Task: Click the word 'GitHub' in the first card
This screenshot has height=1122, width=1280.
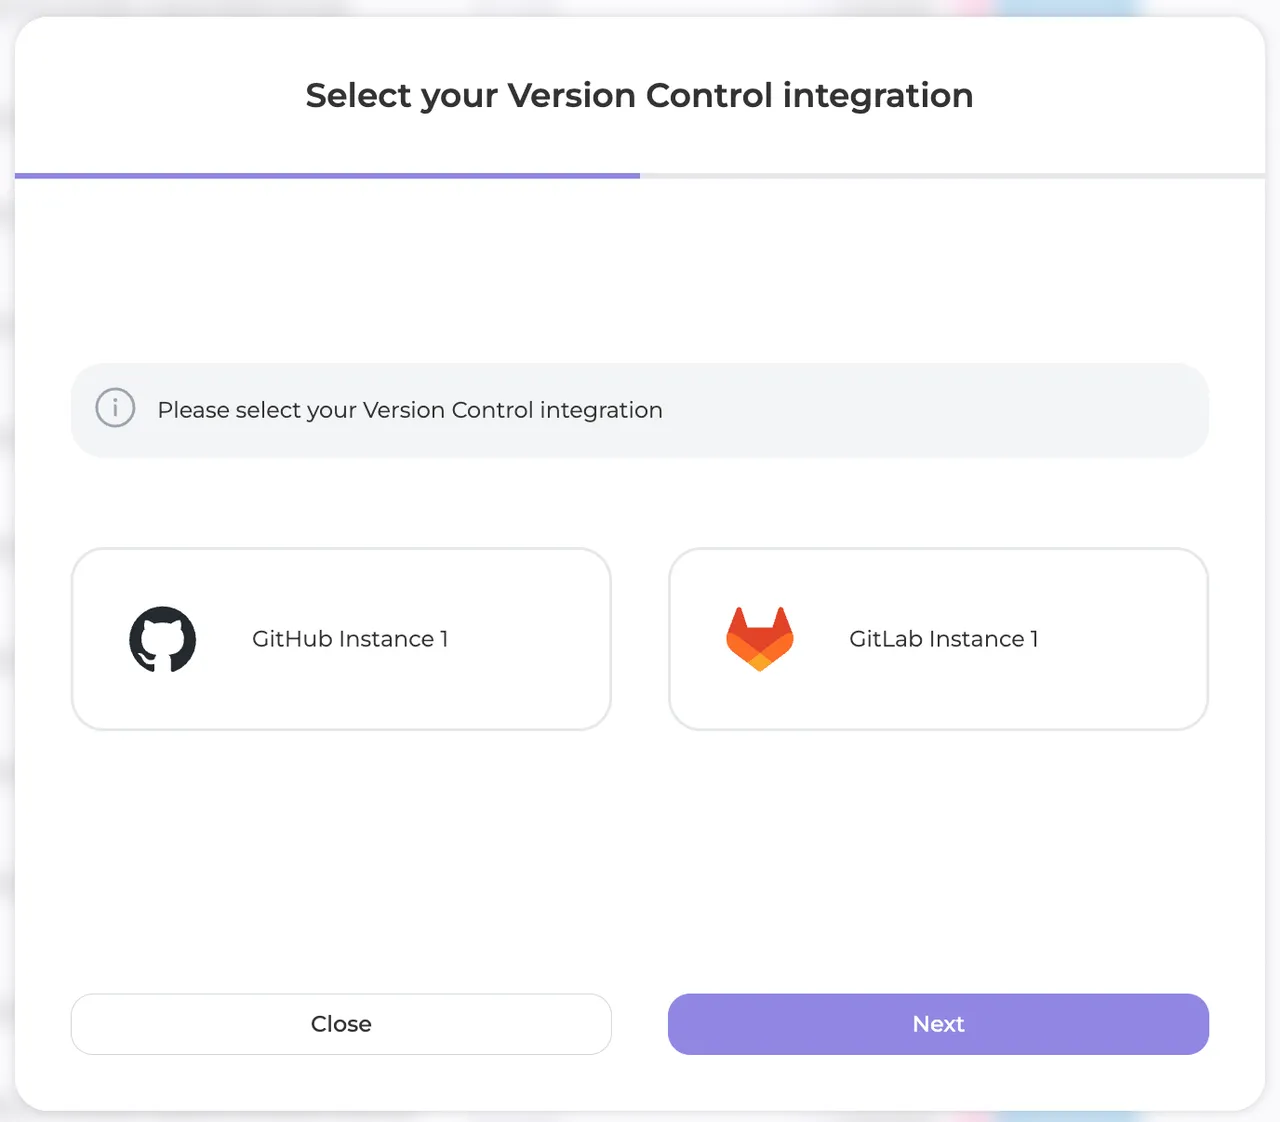Action: tap(292, 639)
